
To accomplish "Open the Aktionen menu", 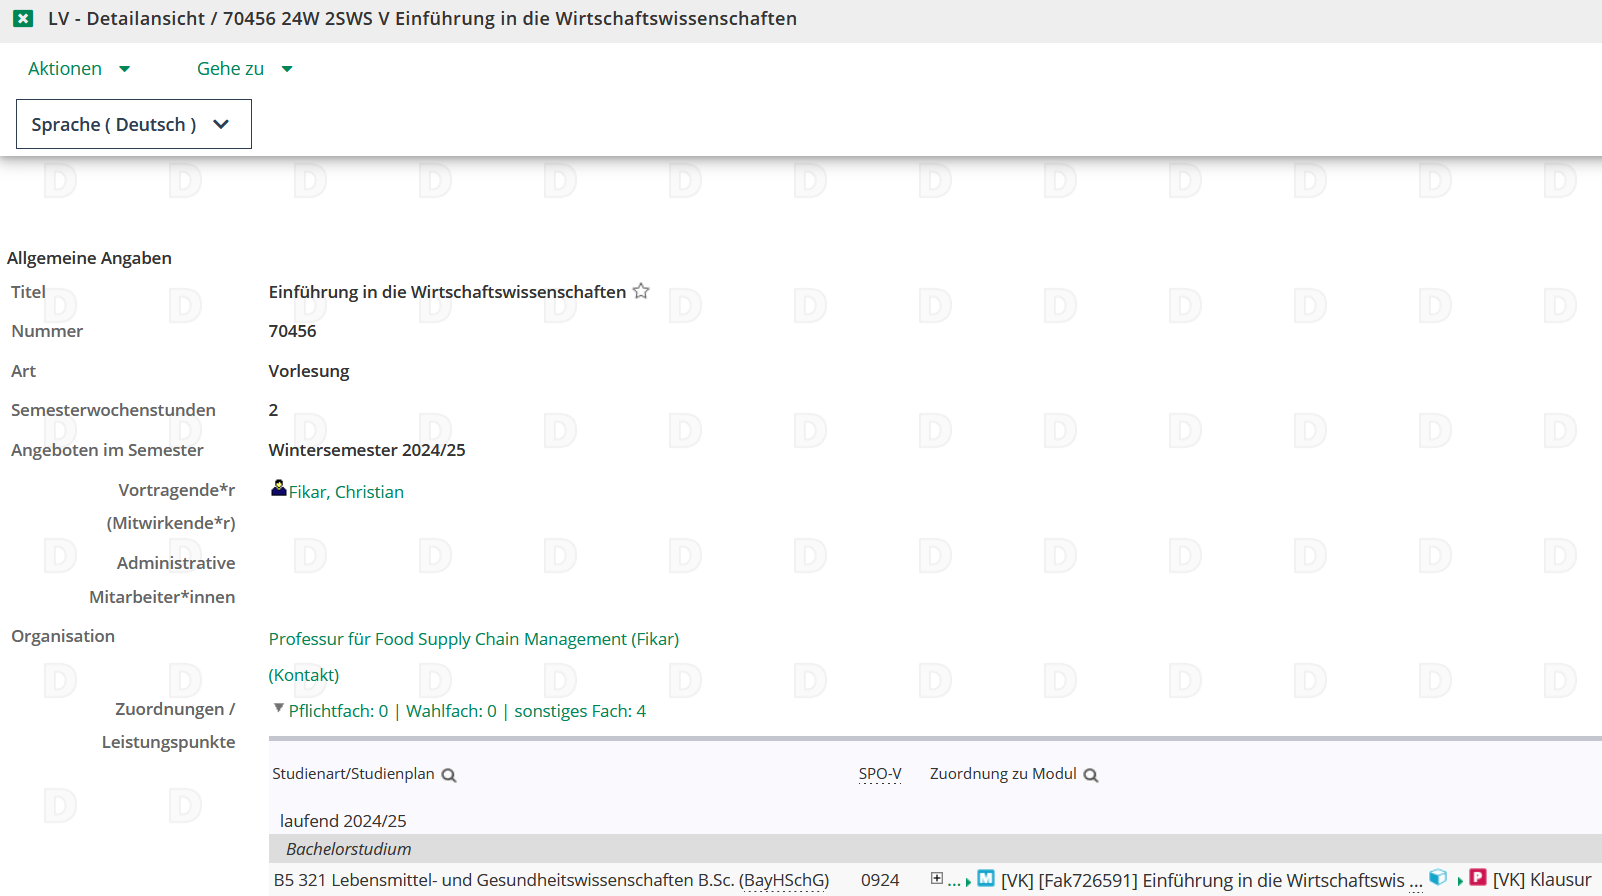I will pyautogui.click(x=78, y=69).
